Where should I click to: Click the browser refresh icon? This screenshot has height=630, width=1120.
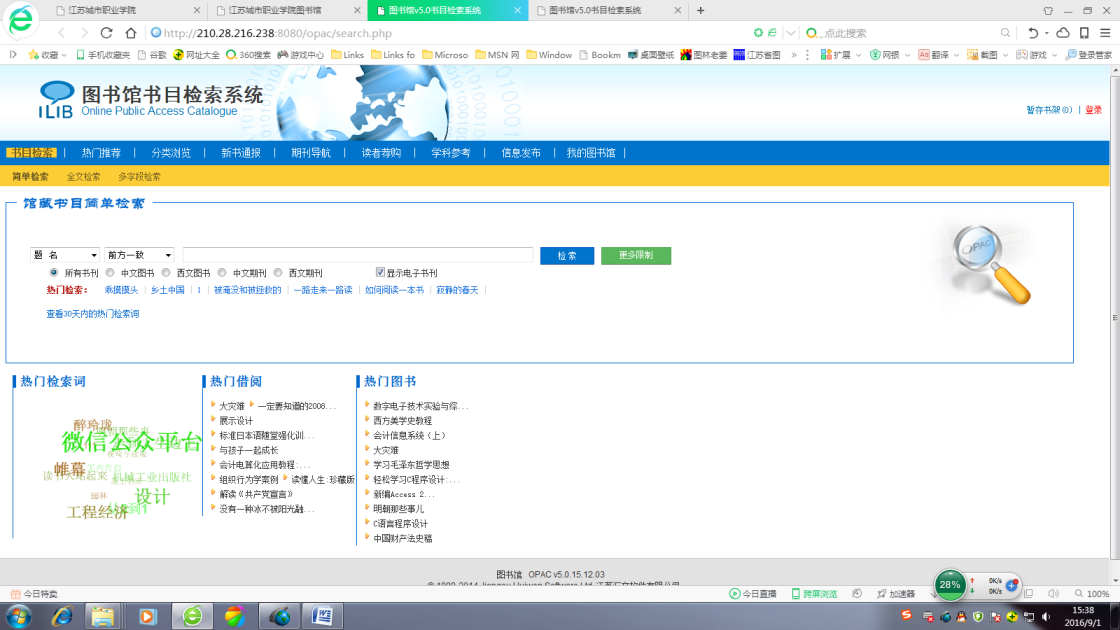click(106, 33)
